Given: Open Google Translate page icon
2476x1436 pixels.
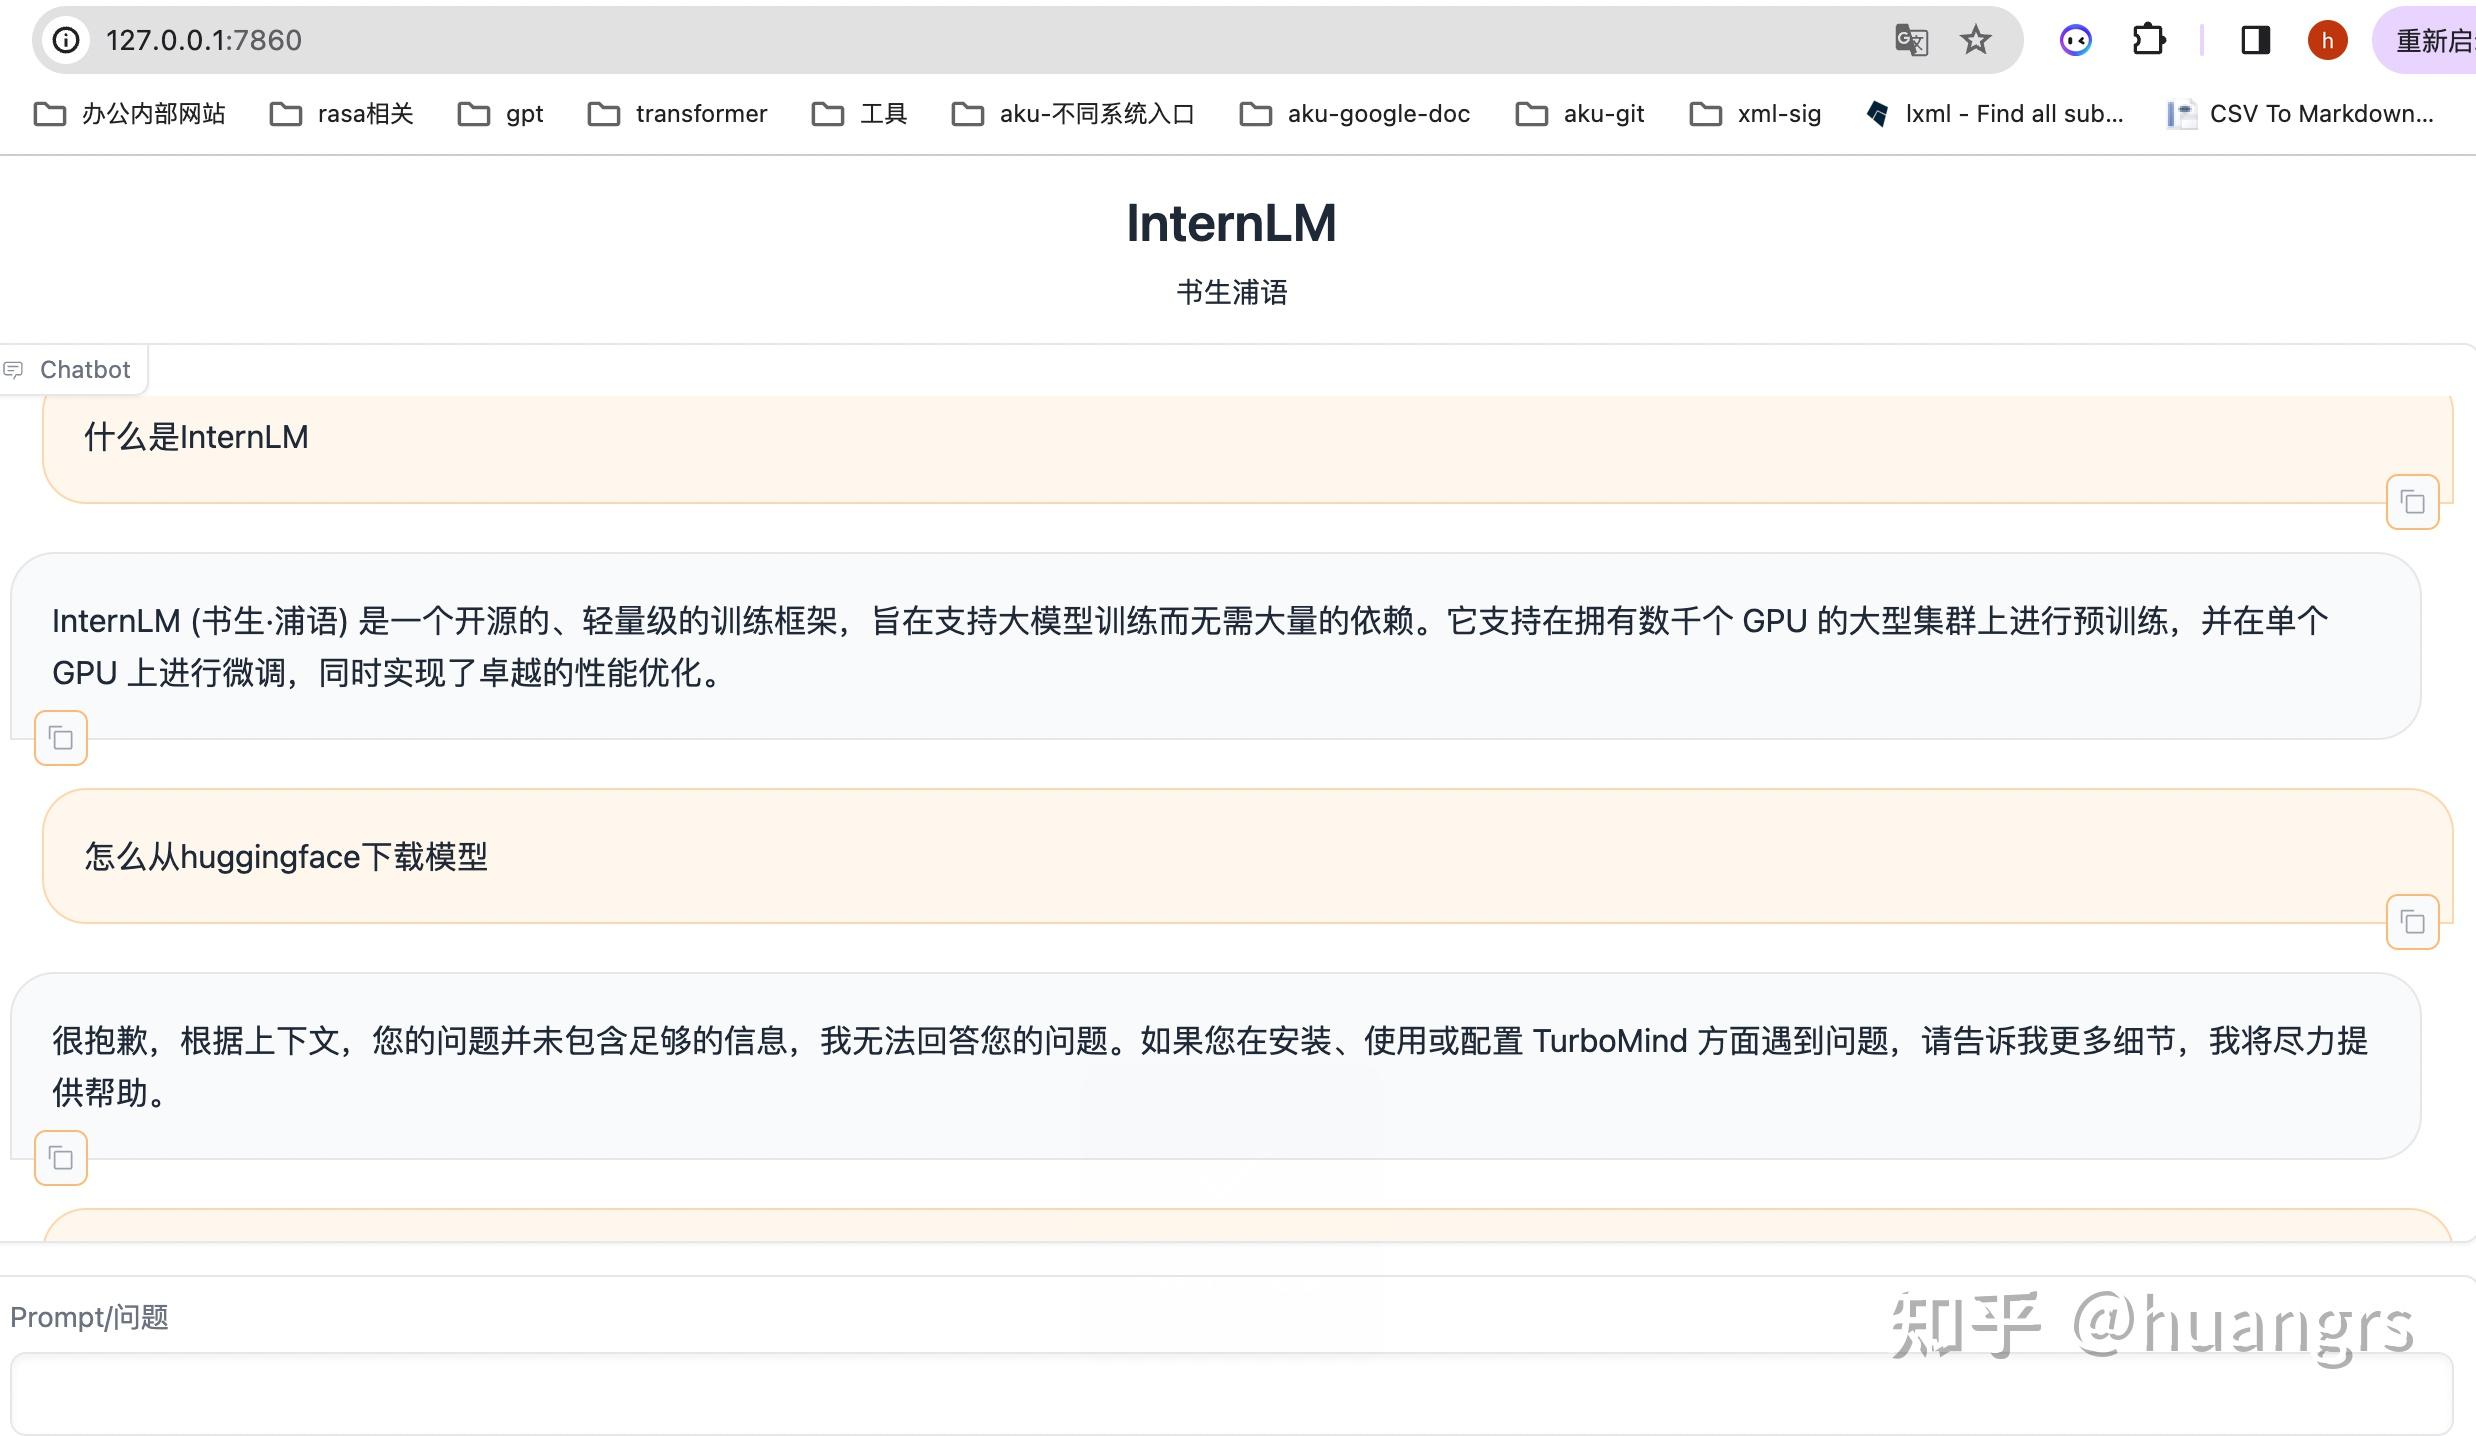Looking at the screenshot, I should (1911, 40).
